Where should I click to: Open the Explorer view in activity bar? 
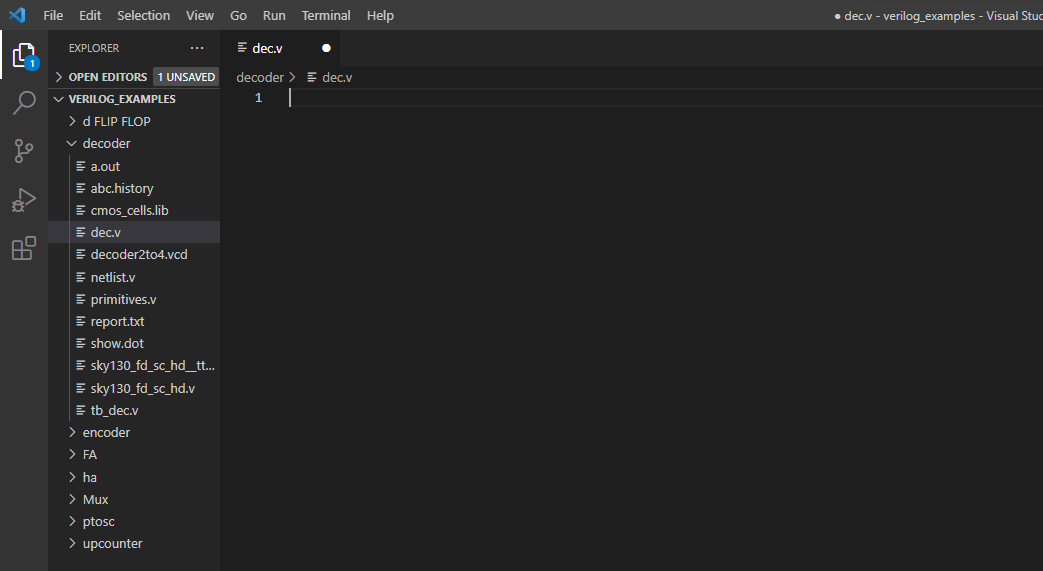coord(24,55)
